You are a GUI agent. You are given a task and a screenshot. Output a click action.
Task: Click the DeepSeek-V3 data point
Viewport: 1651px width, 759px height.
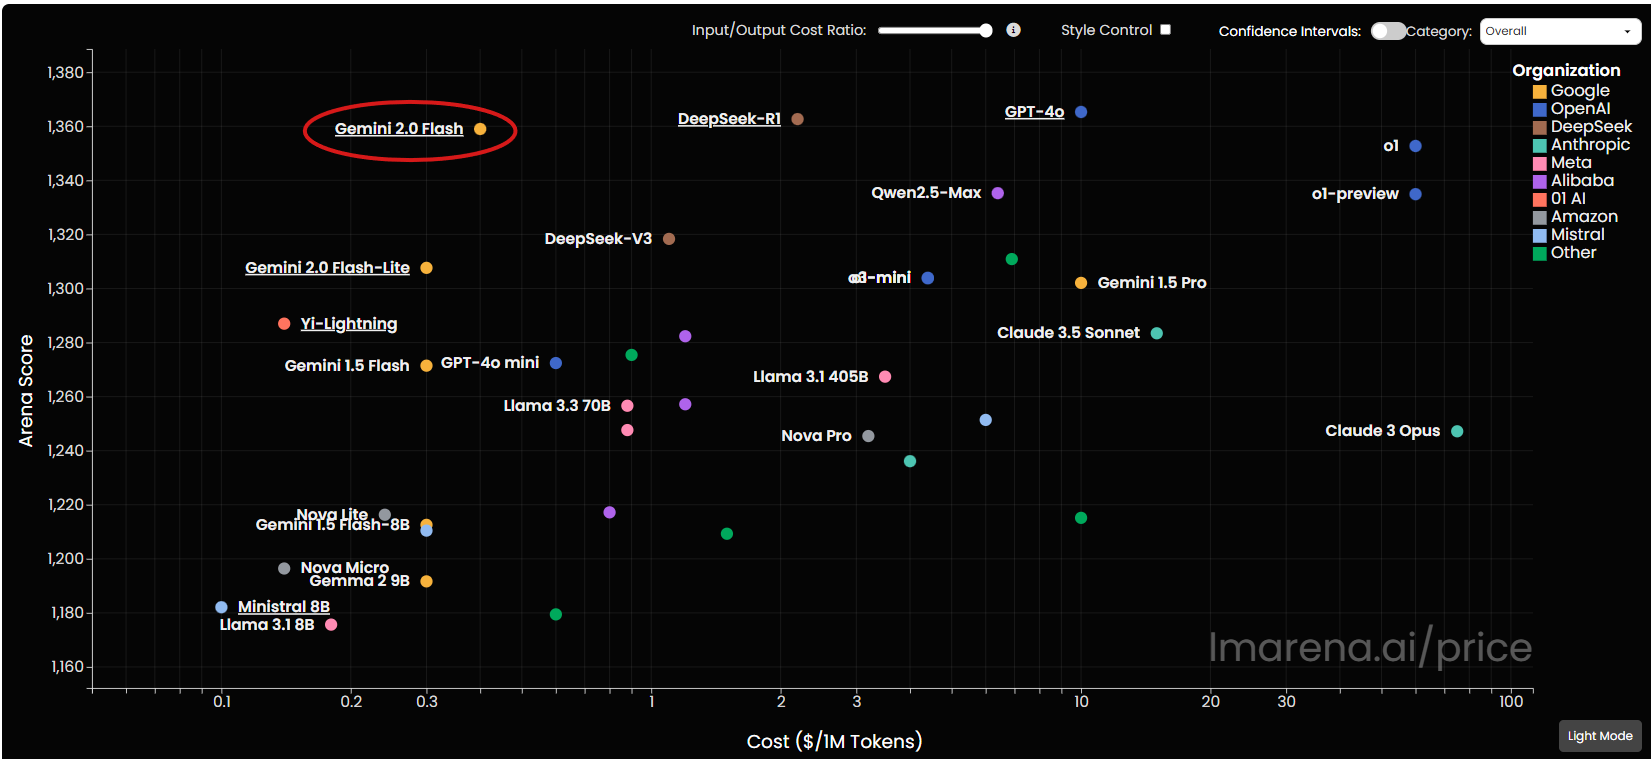669,239
